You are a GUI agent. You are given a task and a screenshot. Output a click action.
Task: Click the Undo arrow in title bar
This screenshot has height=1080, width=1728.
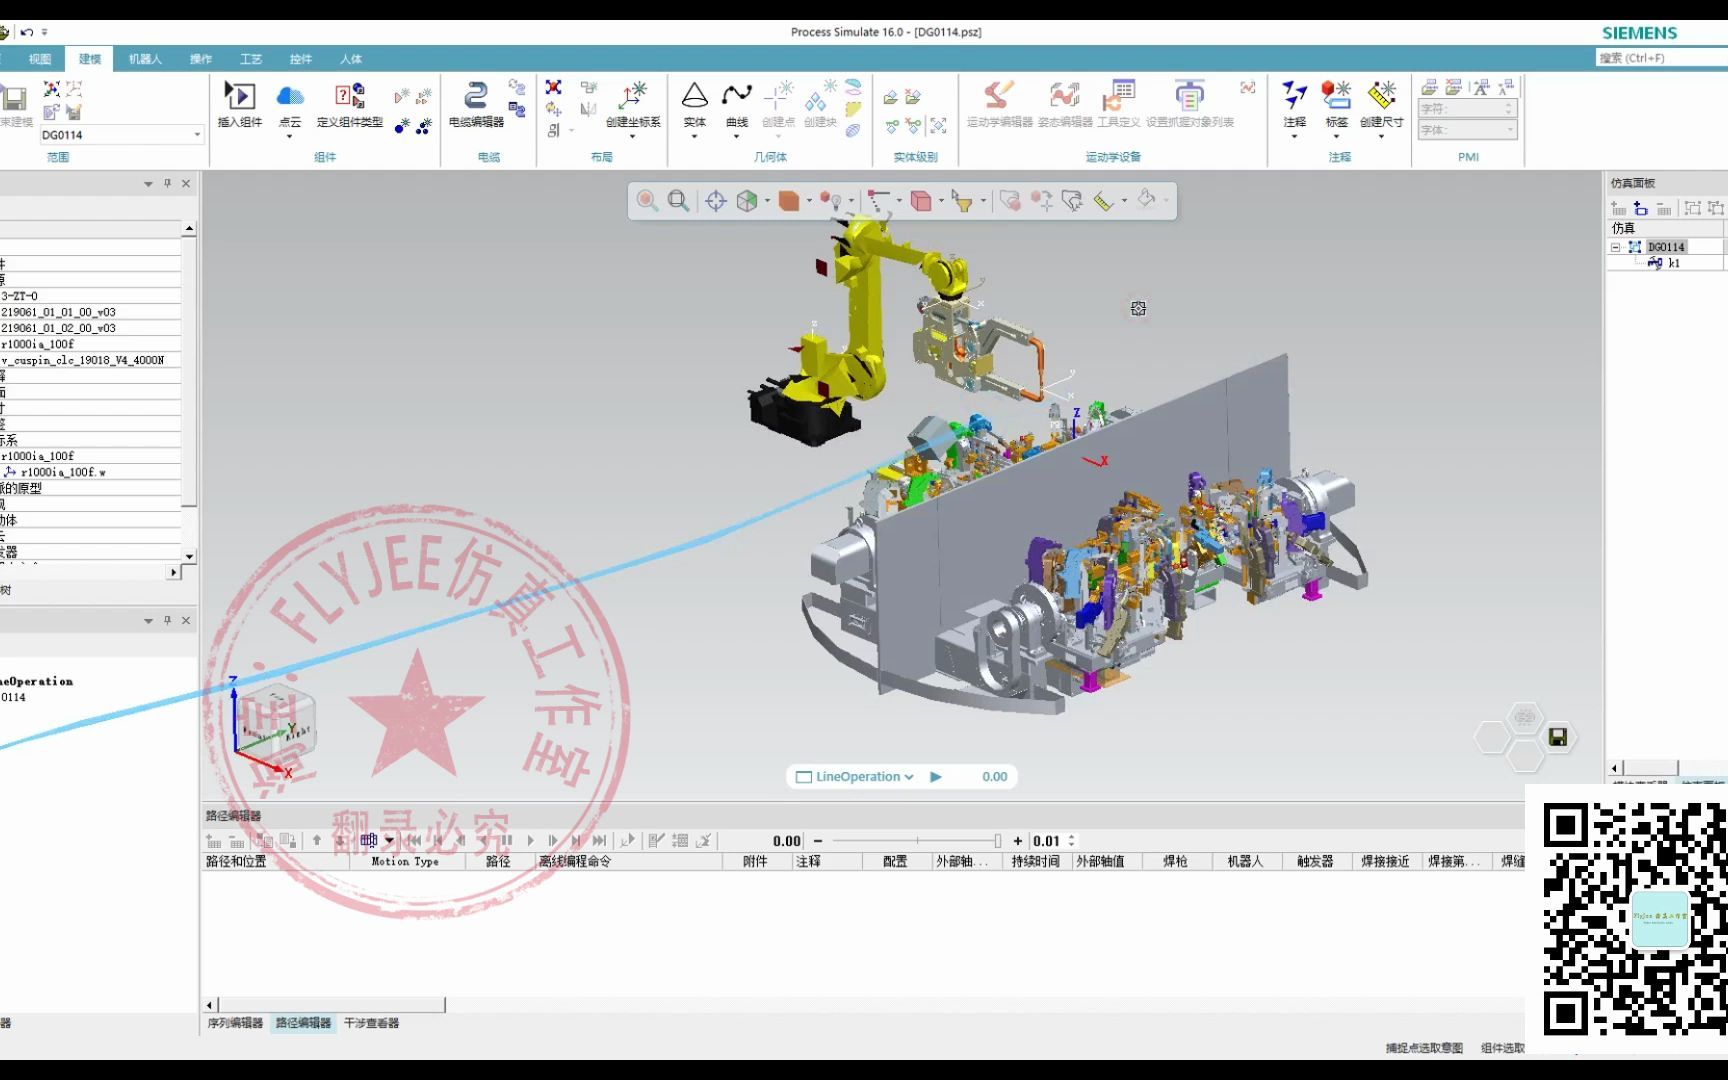(27, 32)
